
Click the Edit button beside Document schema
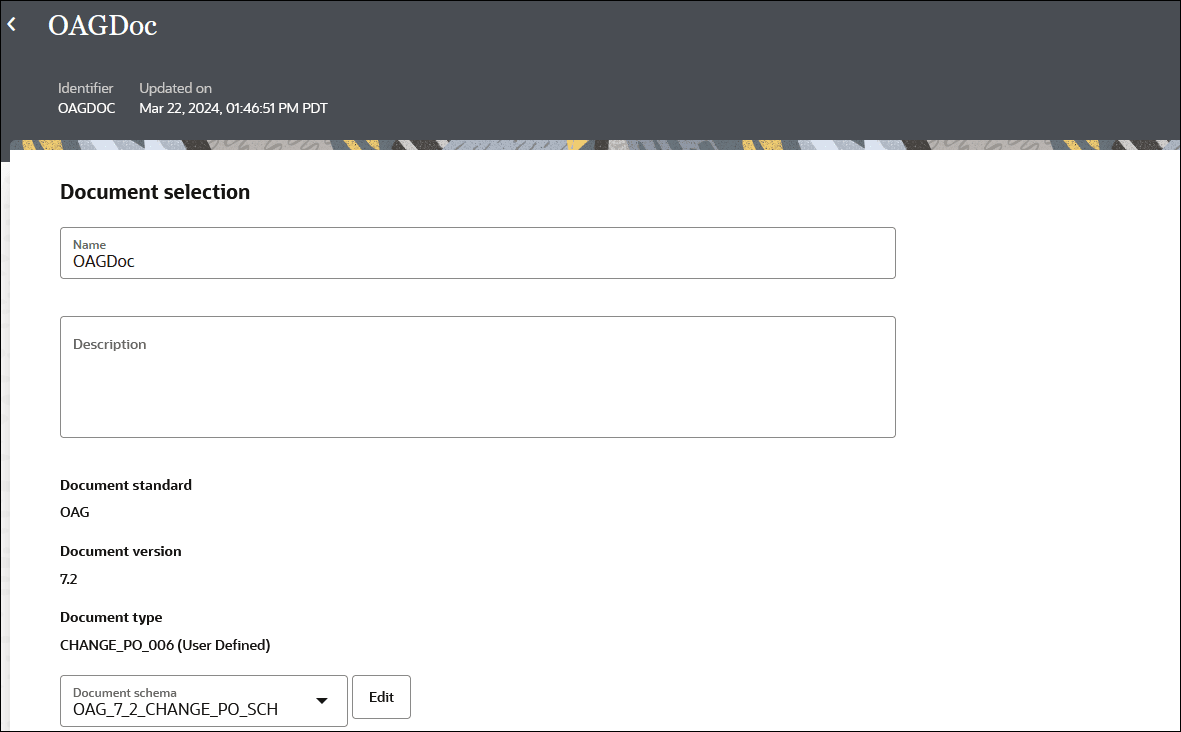click(x=381, y=697)
